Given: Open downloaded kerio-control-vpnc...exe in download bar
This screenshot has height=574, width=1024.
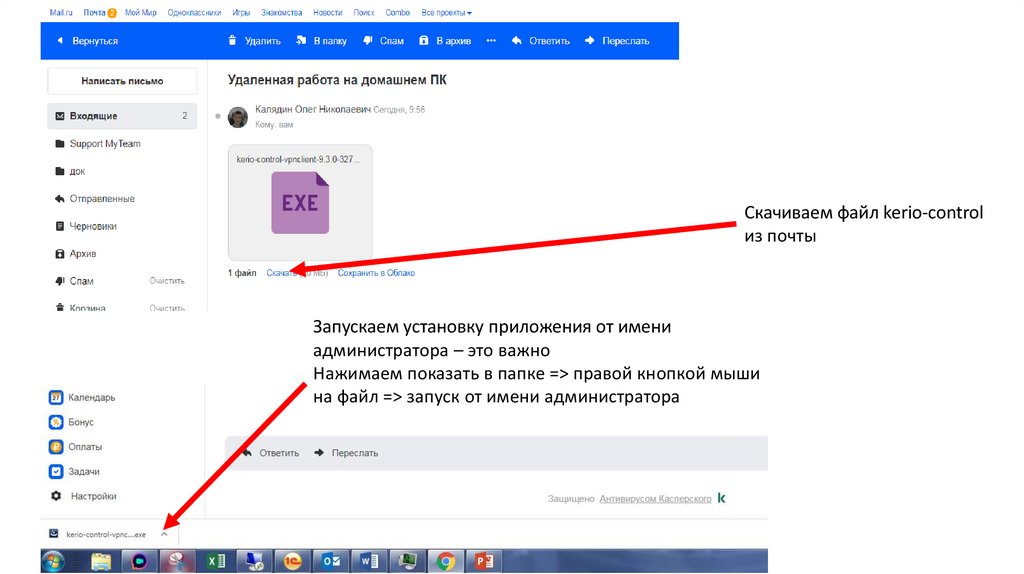Looking at the screenshot, I should 98,534.
